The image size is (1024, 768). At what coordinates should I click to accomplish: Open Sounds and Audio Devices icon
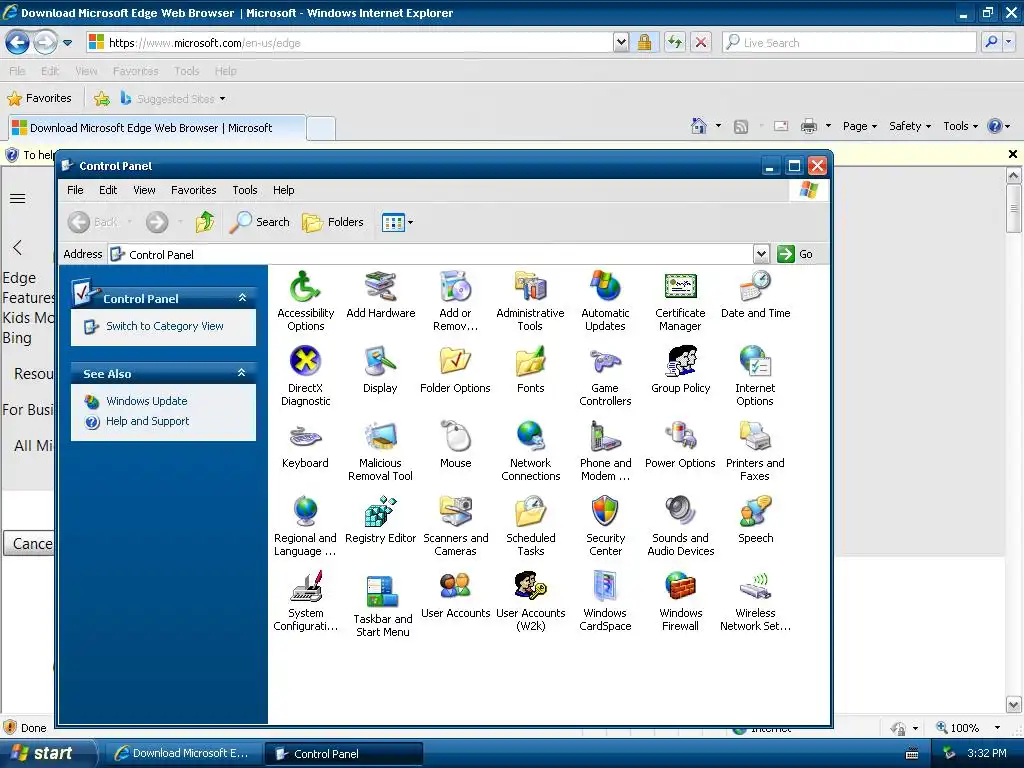click(x=680, y=512)
